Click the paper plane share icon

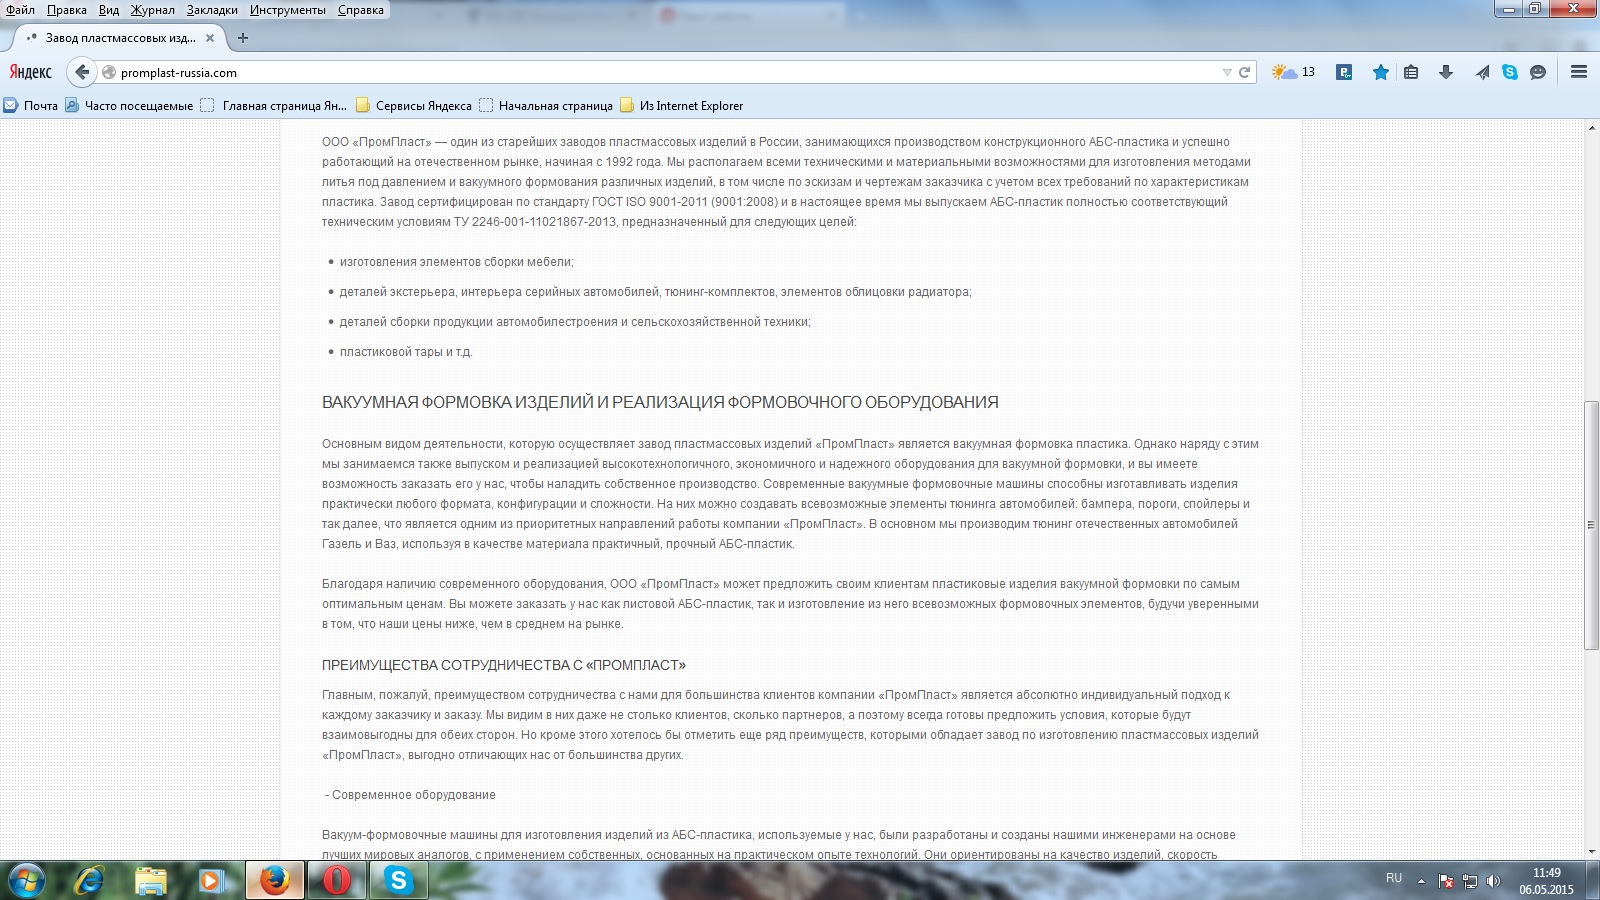(x=1482, y=72)
